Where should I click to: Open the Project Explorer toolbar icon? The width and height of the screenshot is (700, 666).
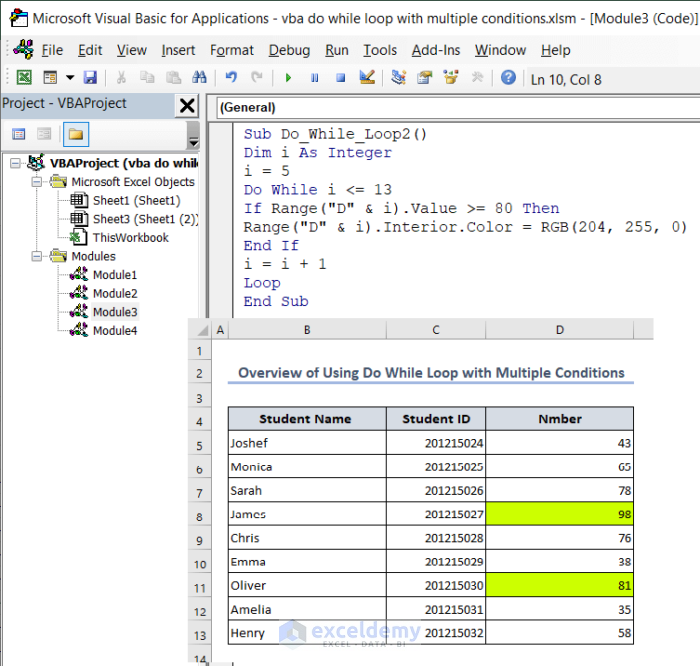pos(398,78)
